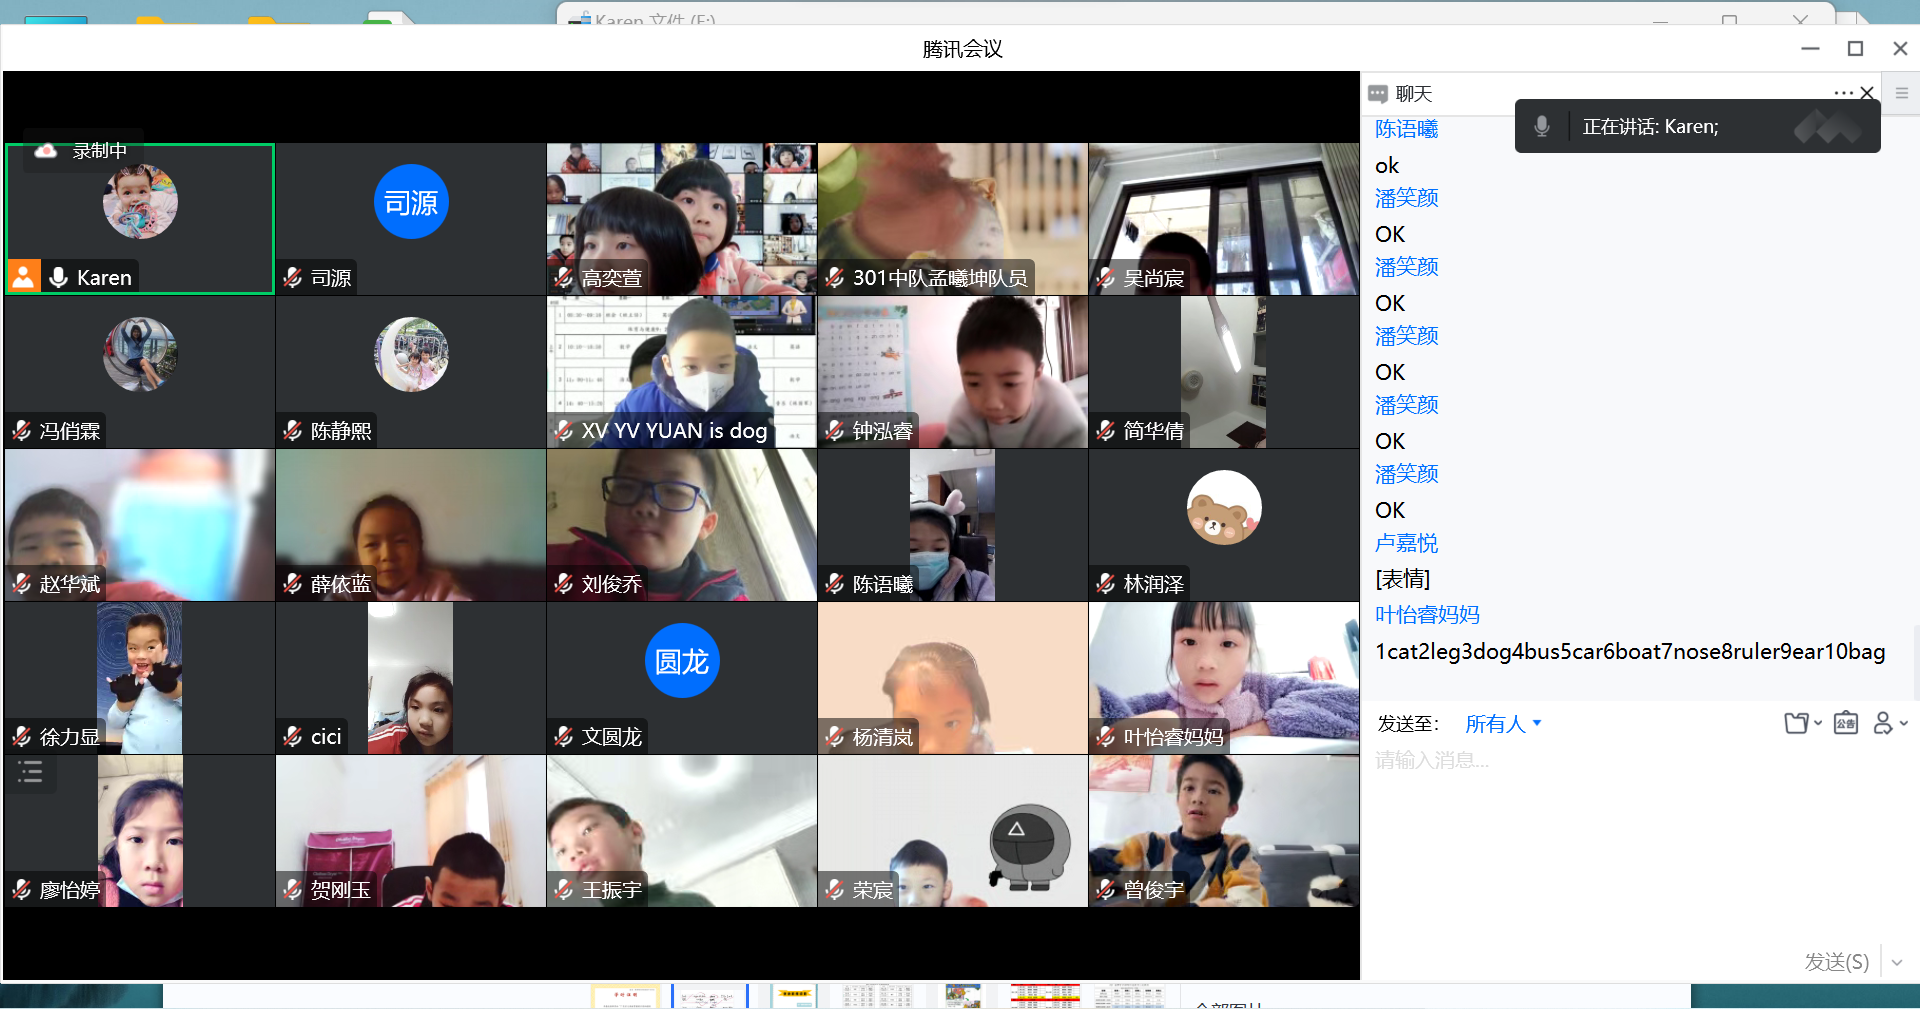Click 陈静熙's muted mic icon
1920x1009 pixels.
coord(293,430)
